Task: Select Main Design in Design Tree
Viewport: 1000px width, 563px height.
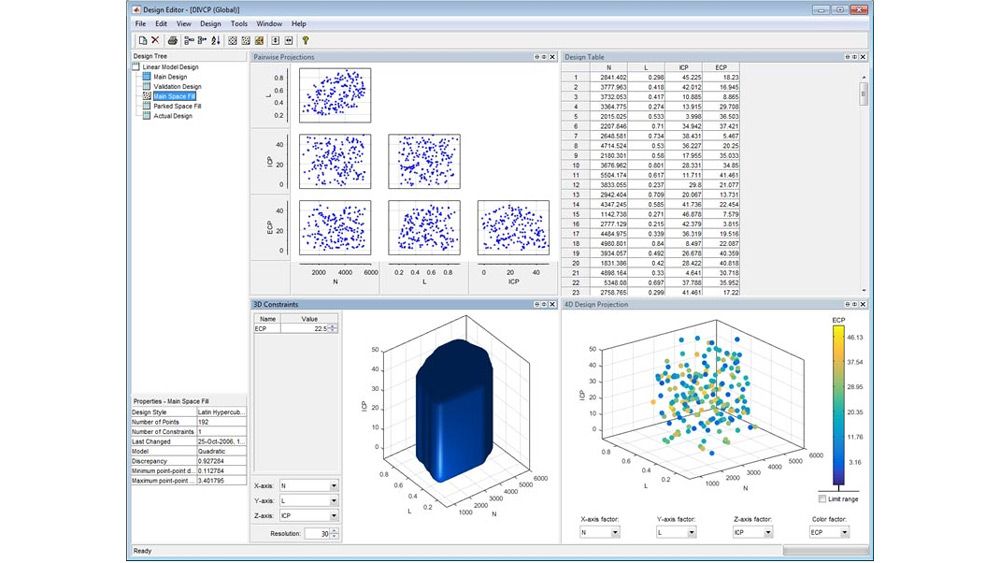Action: pos(169,76)
